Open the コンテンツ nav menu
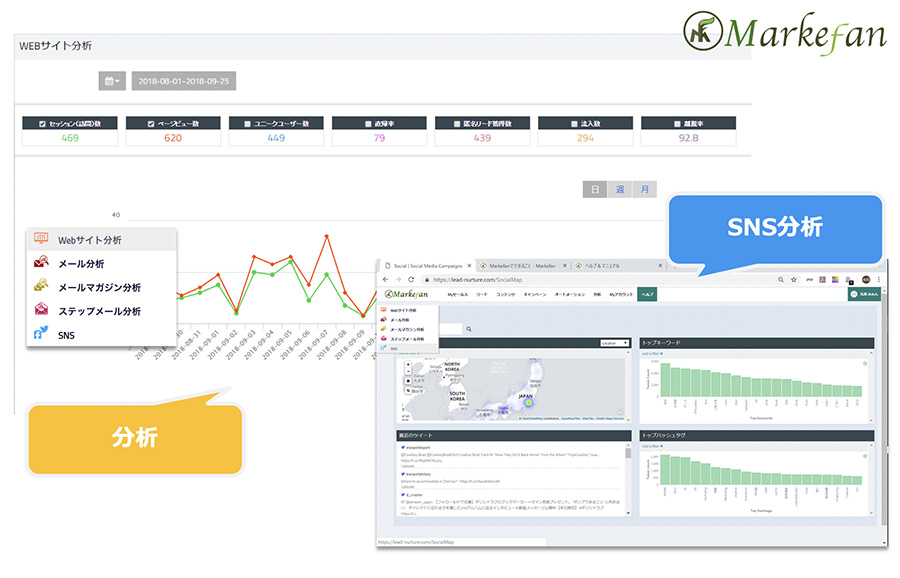This screenshot has width=900, height=578. pyautogui.click(x=506, y=294)
